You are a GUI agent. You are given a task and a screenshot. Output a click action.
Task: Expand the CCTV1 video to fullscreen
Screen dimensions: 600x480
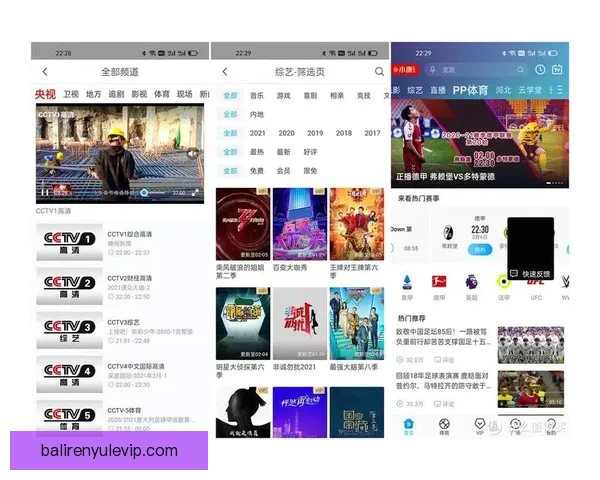coord(195,193)
